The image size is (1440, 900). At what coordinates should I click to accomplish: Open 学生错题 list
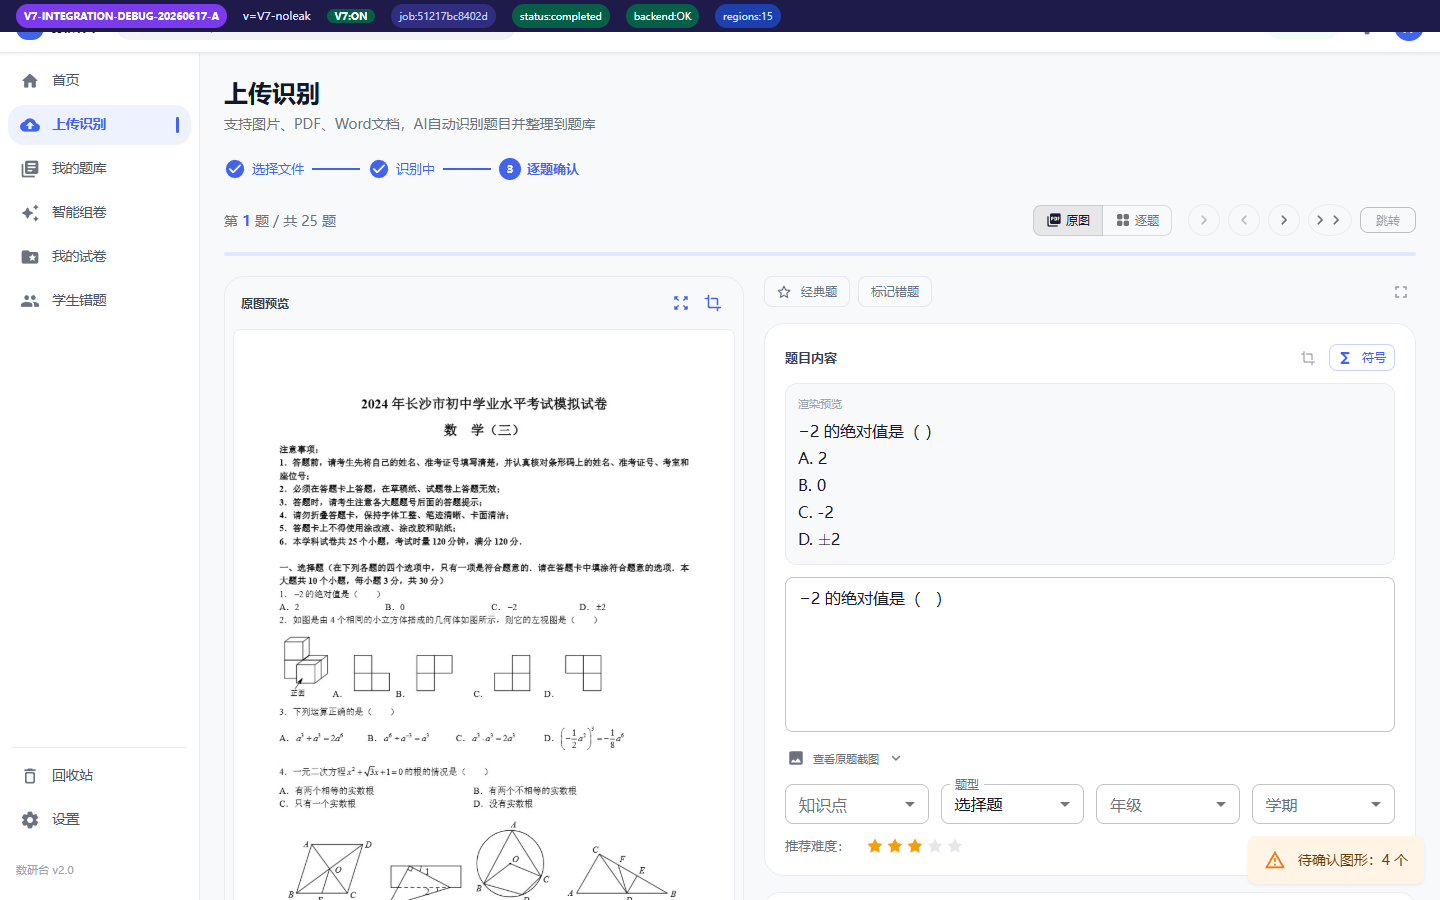99,300
